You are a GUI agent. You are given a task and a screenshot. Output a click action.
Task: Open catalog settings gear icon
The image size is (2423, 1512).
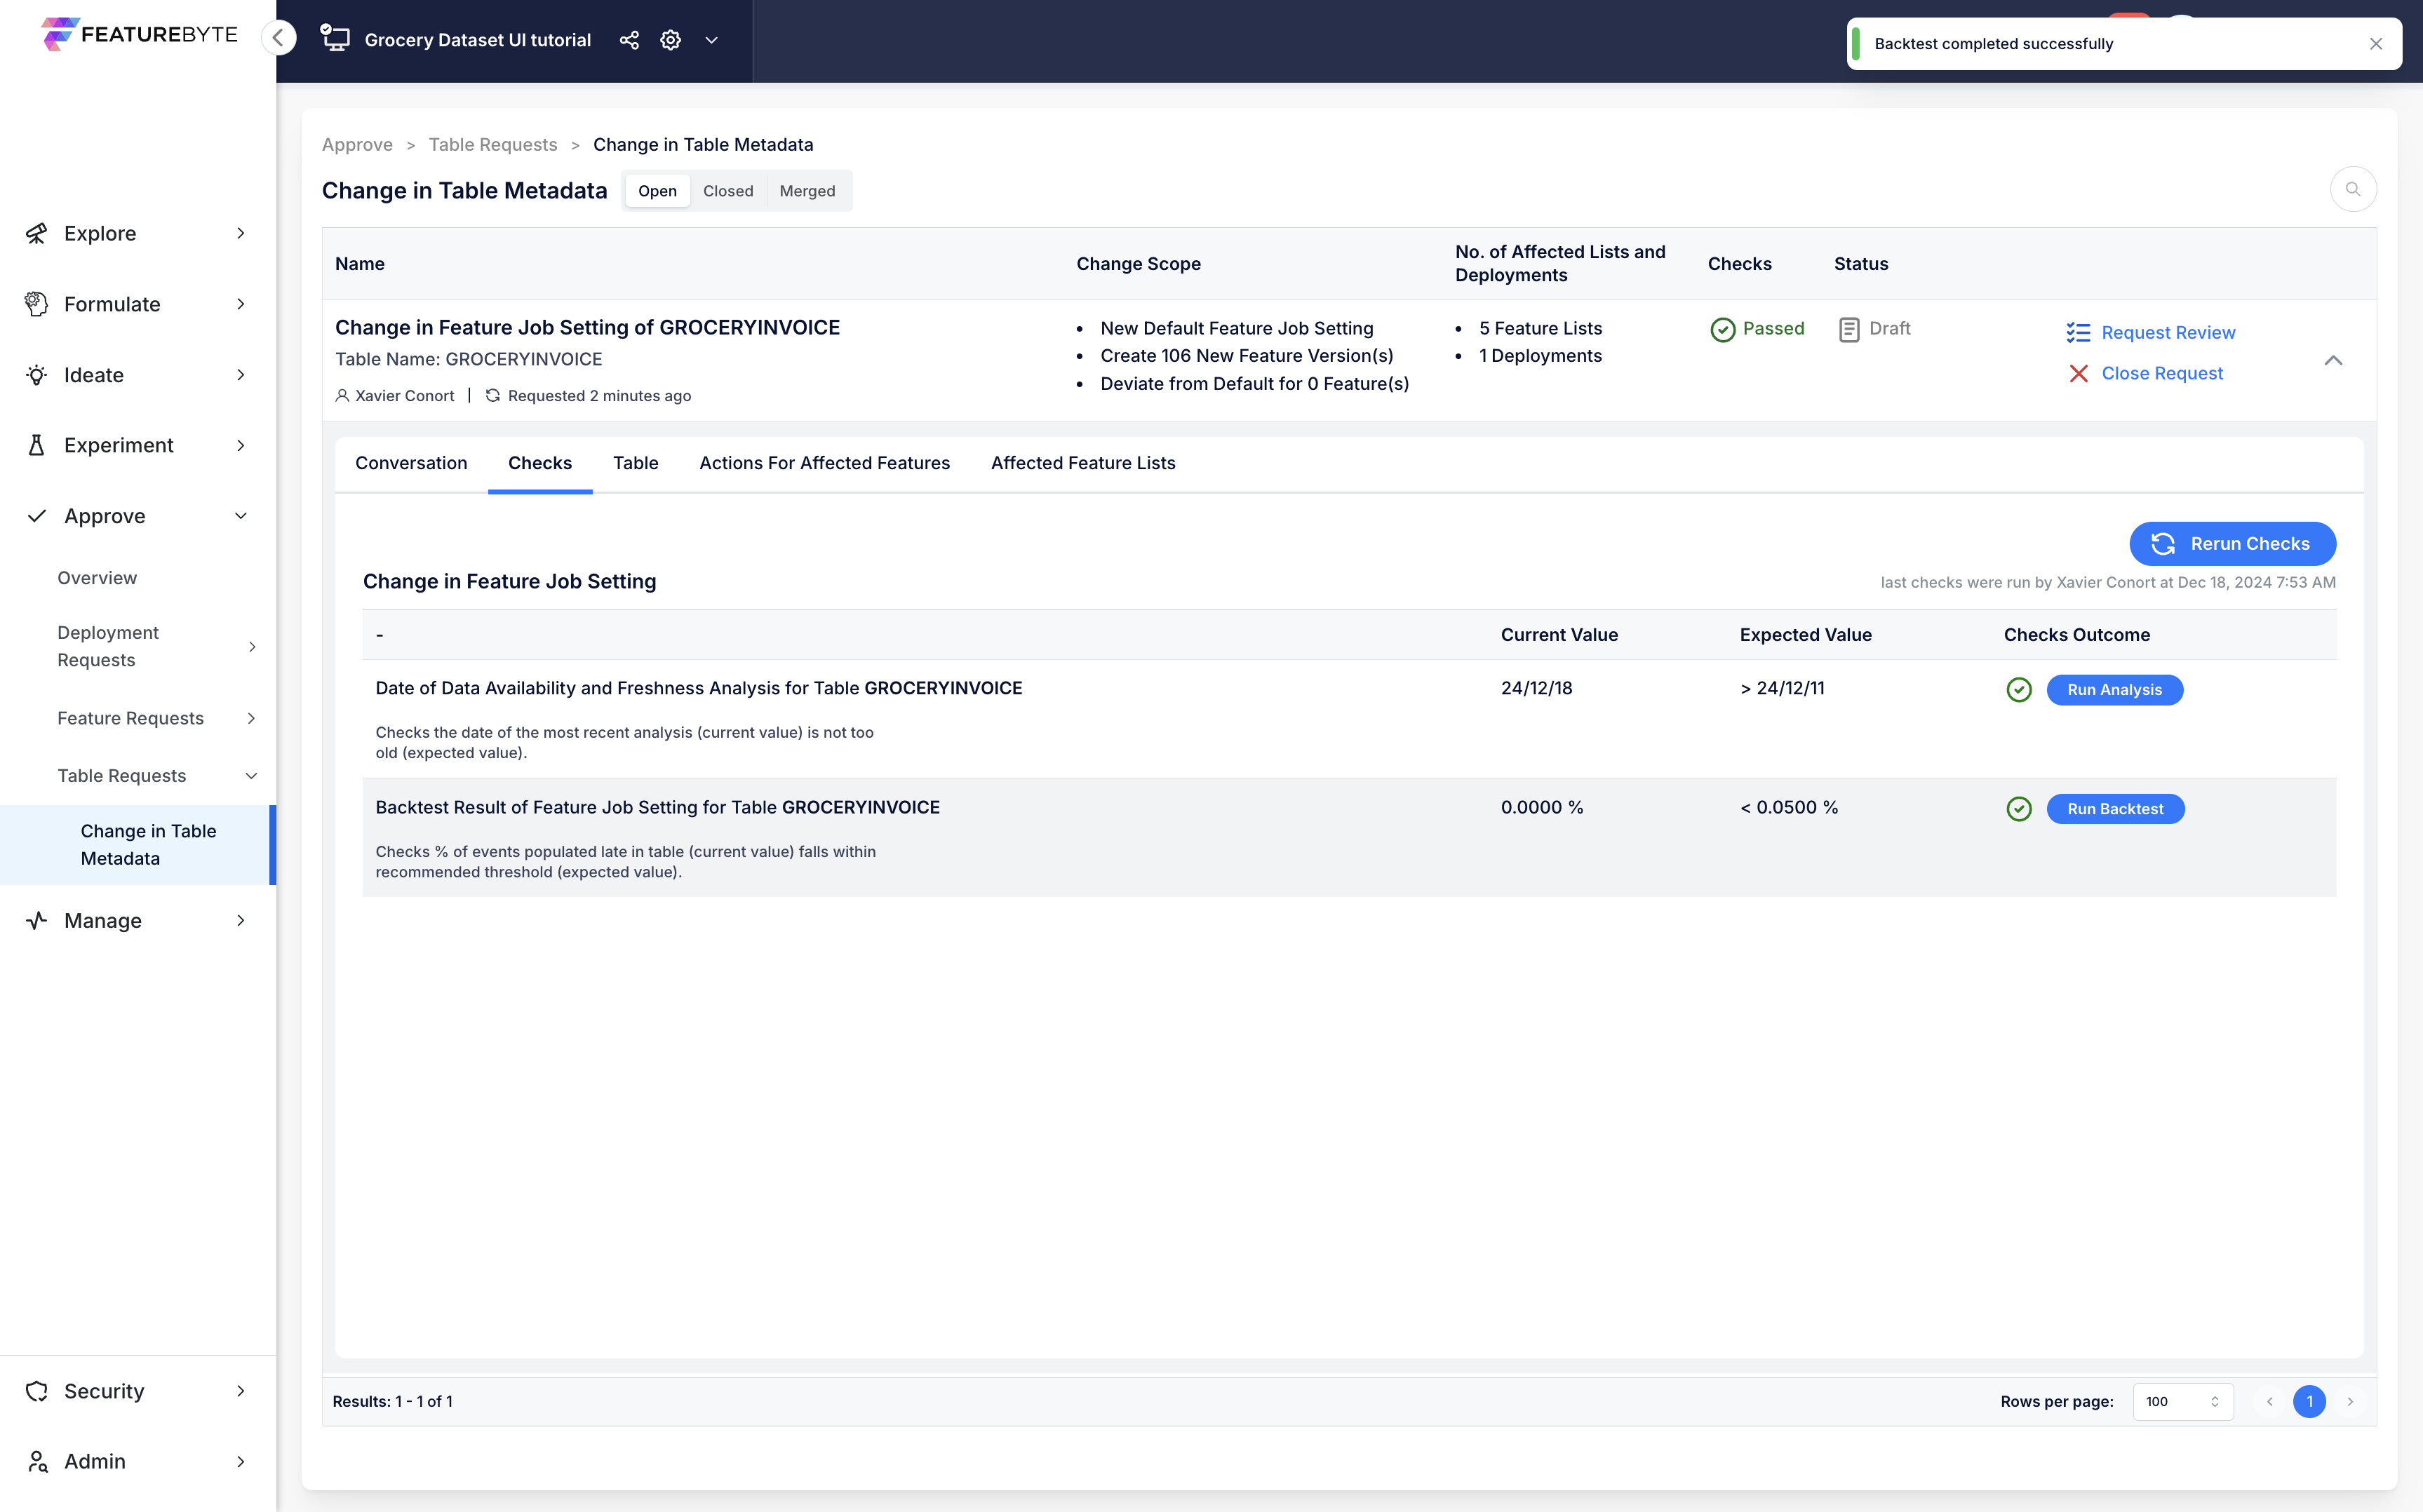(671, 40)
